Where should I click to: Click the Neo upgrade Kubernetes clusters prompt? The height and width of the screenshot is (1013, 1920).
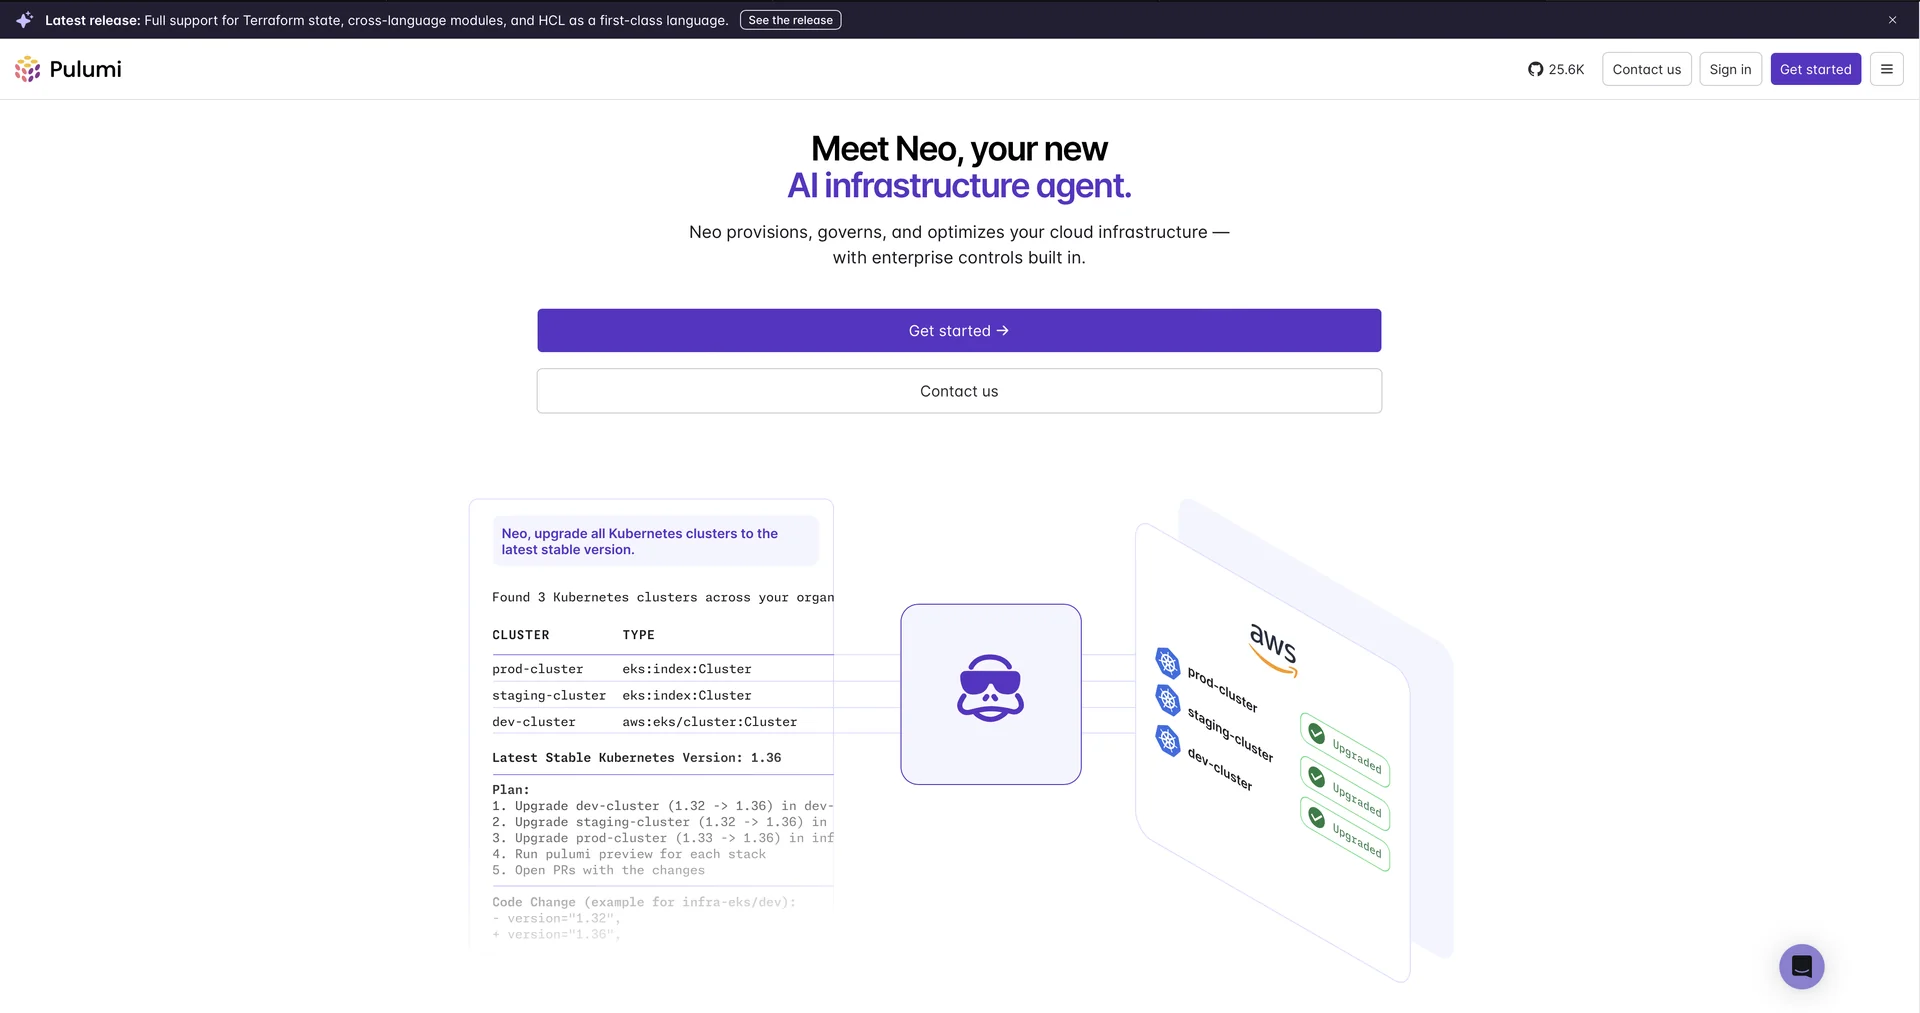[655, 541]
